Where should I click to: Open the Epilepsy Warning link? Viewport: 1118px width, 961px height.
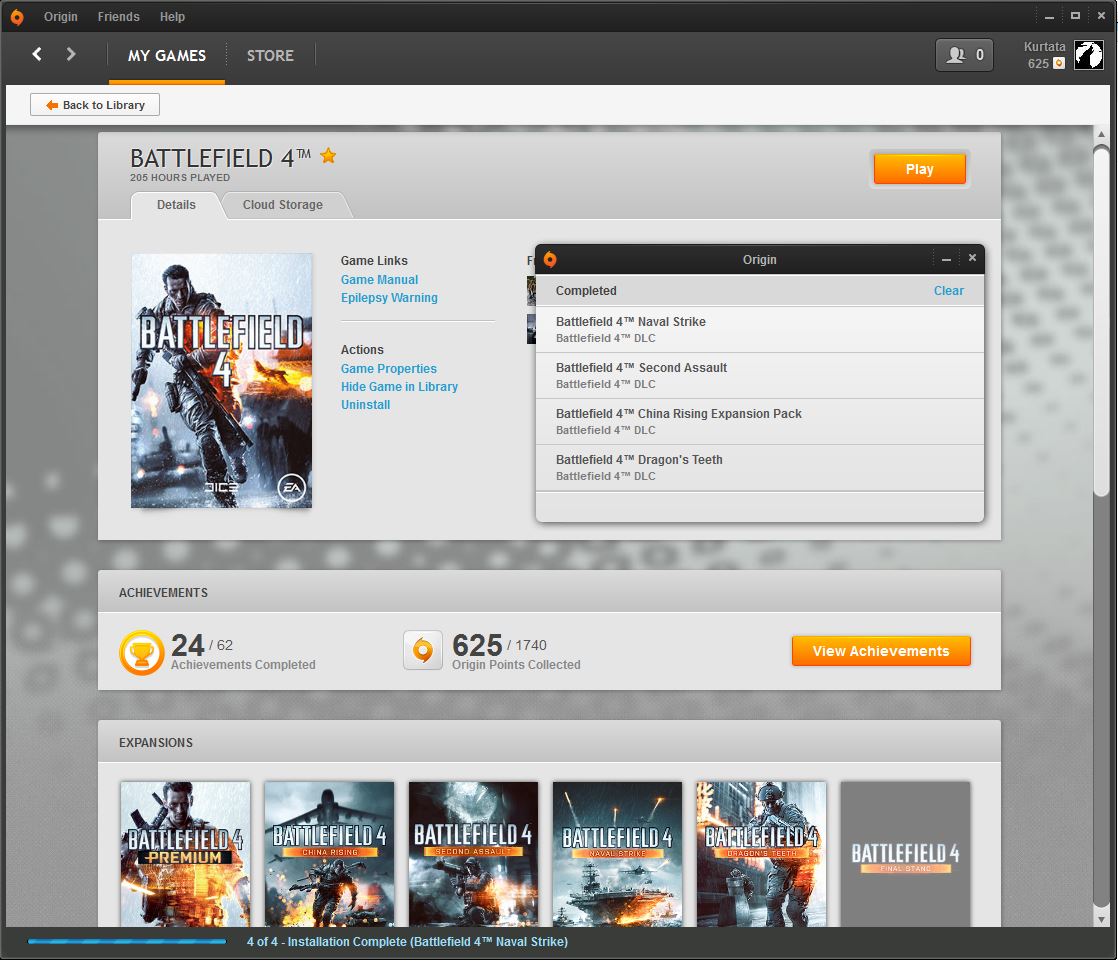[389, 298]
